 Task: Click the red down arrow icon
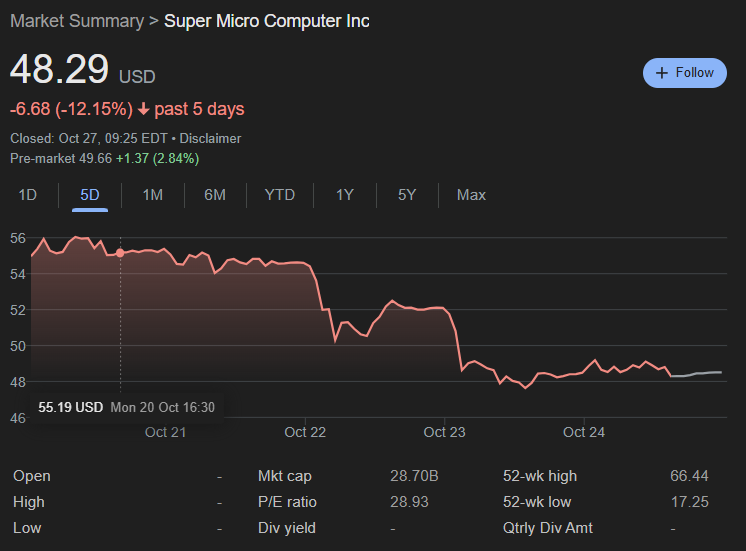(x=144, y=109)
